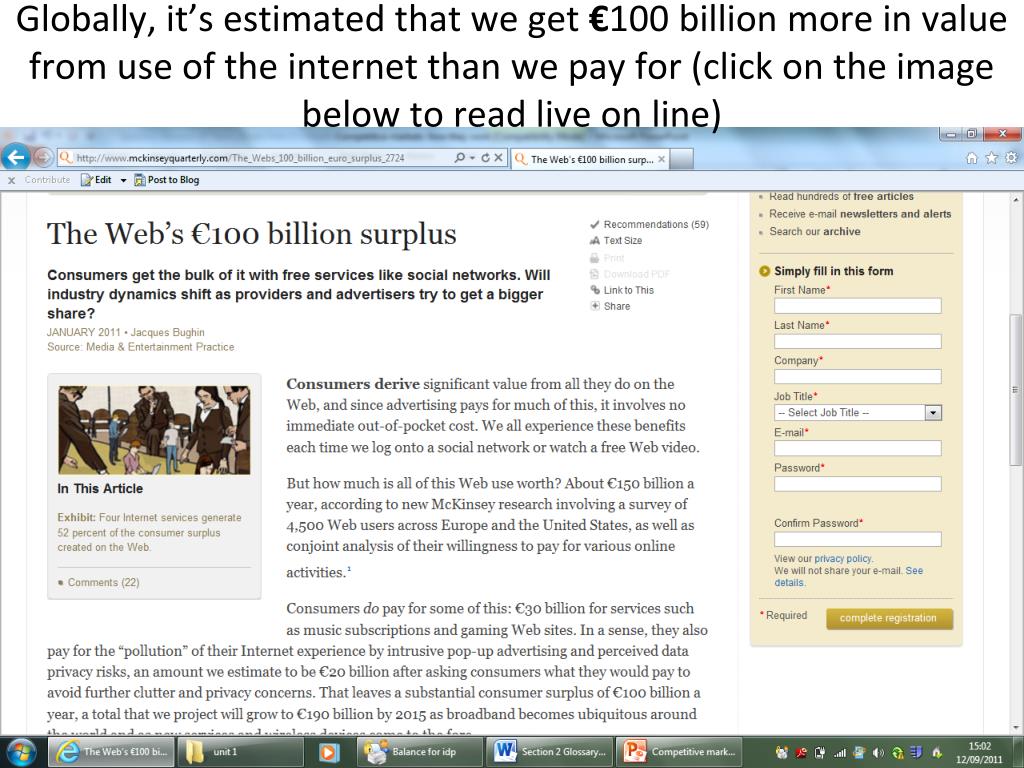Click 'Media & Entertainment Practice' source text
The width and height of the screenshot is (1024, 768).
click(x=160, y=347)
